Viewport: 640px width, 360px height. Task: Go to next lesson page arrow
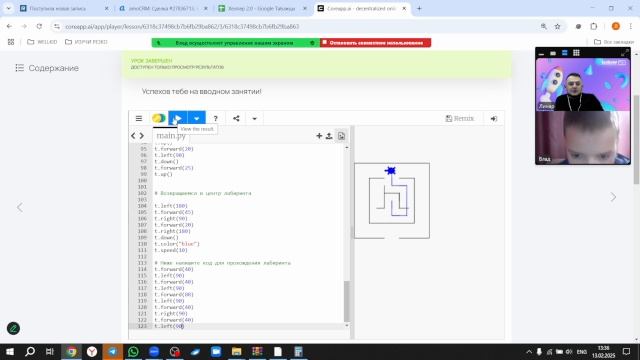(613, 197)
